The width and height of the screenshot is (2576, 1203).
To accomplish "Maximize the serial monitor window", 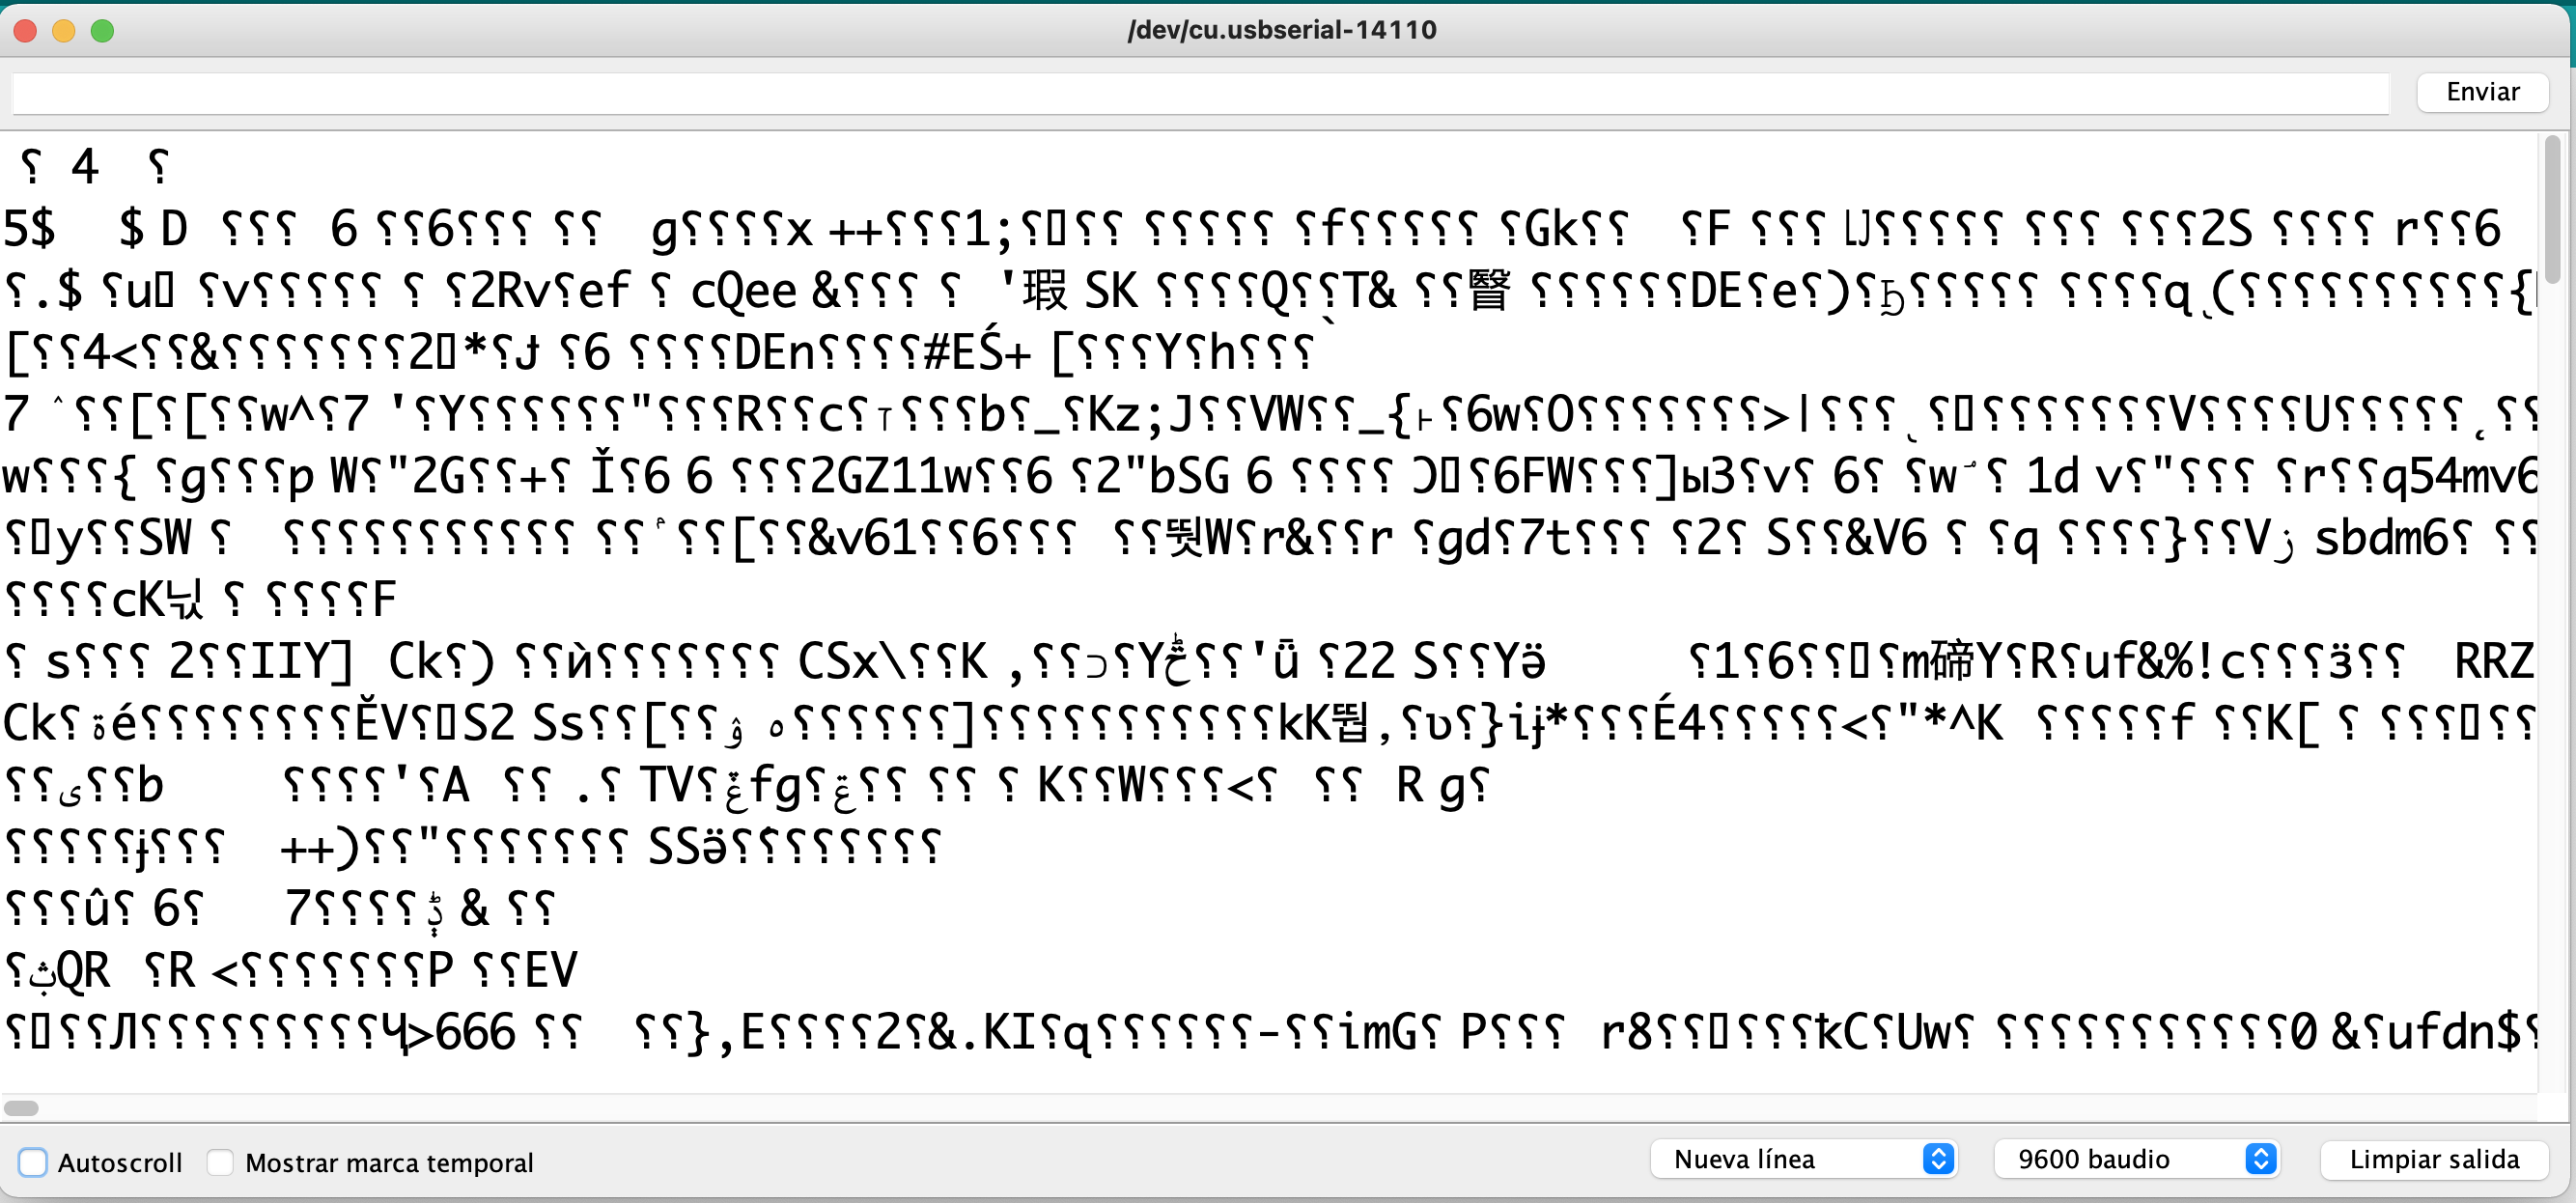I will click(102, 31).
